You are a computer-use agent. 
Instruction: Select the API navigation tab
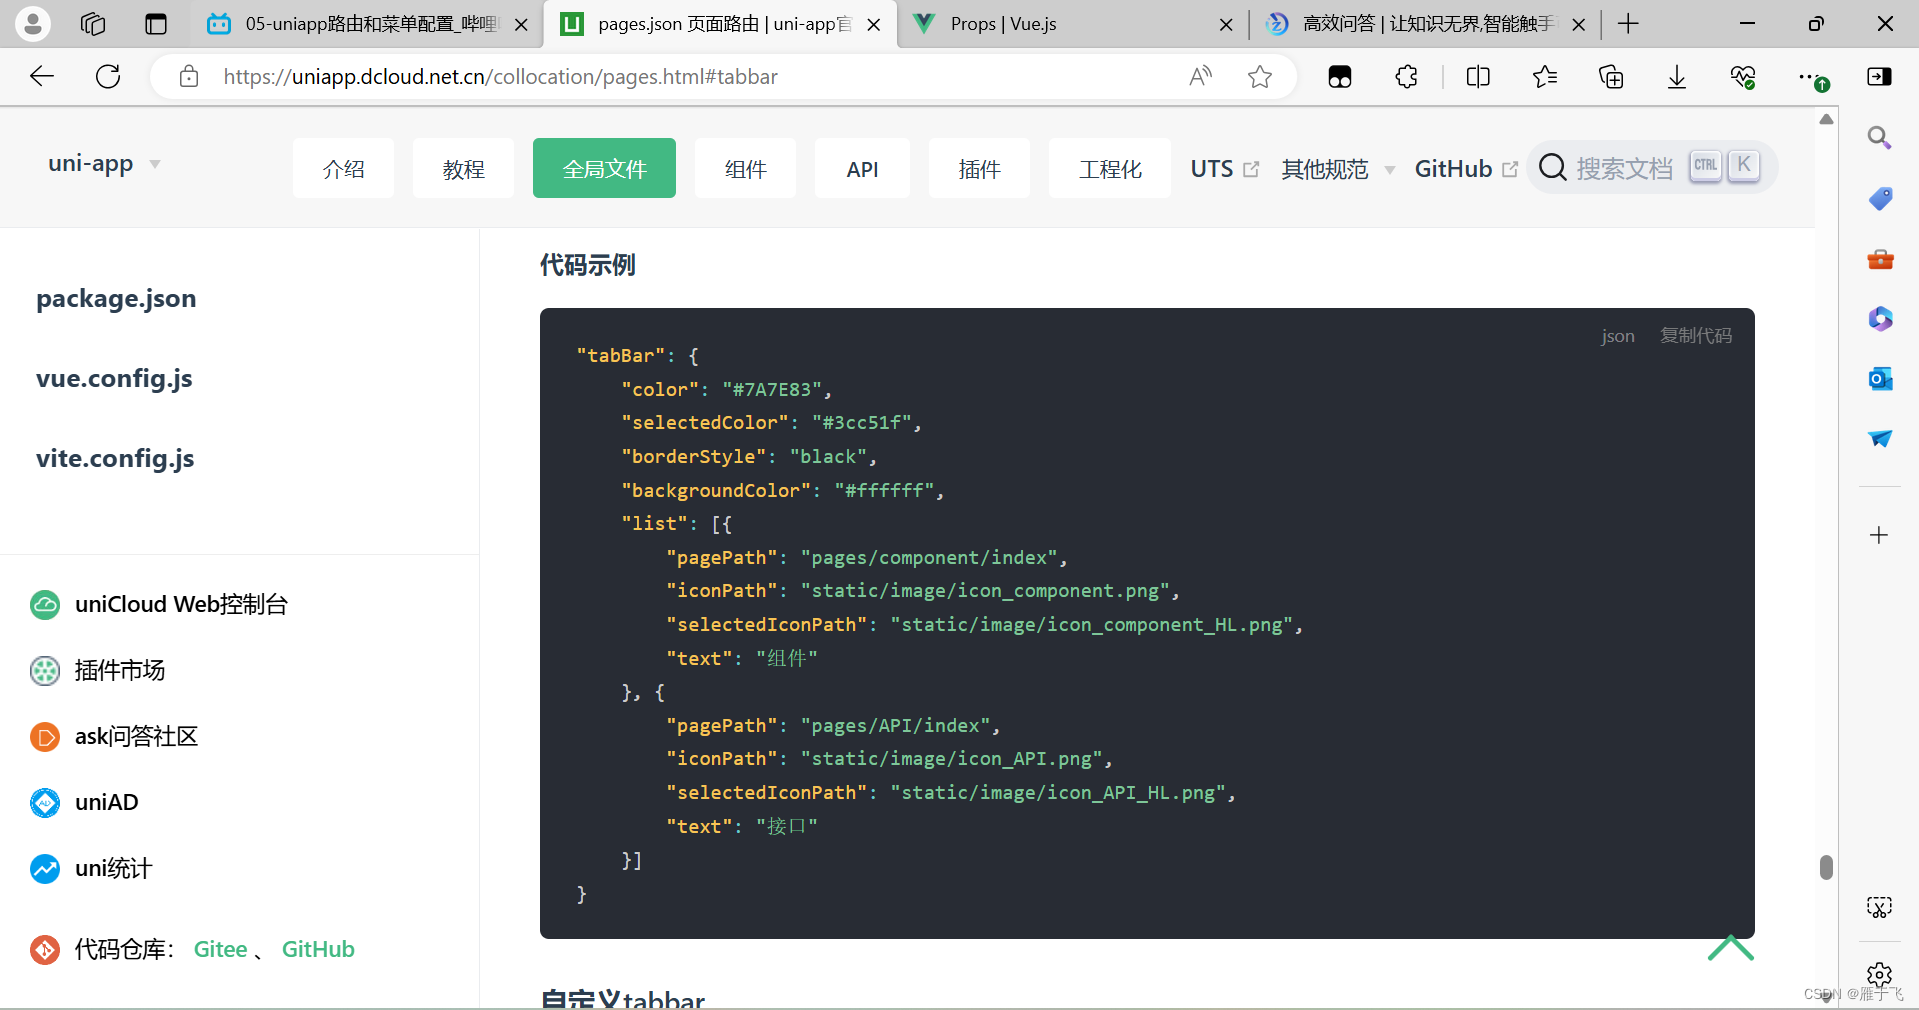862,168
